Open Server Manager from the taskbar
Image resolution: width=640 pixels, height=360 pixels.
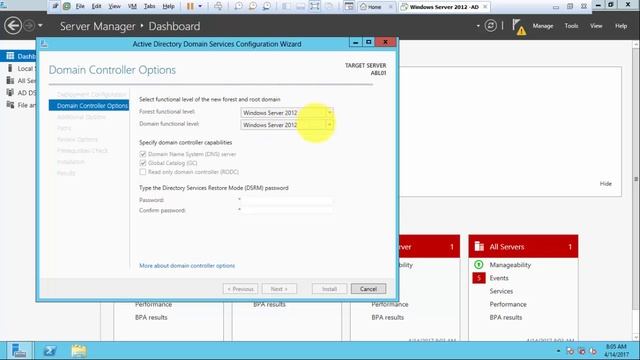[x=19, y=351]
